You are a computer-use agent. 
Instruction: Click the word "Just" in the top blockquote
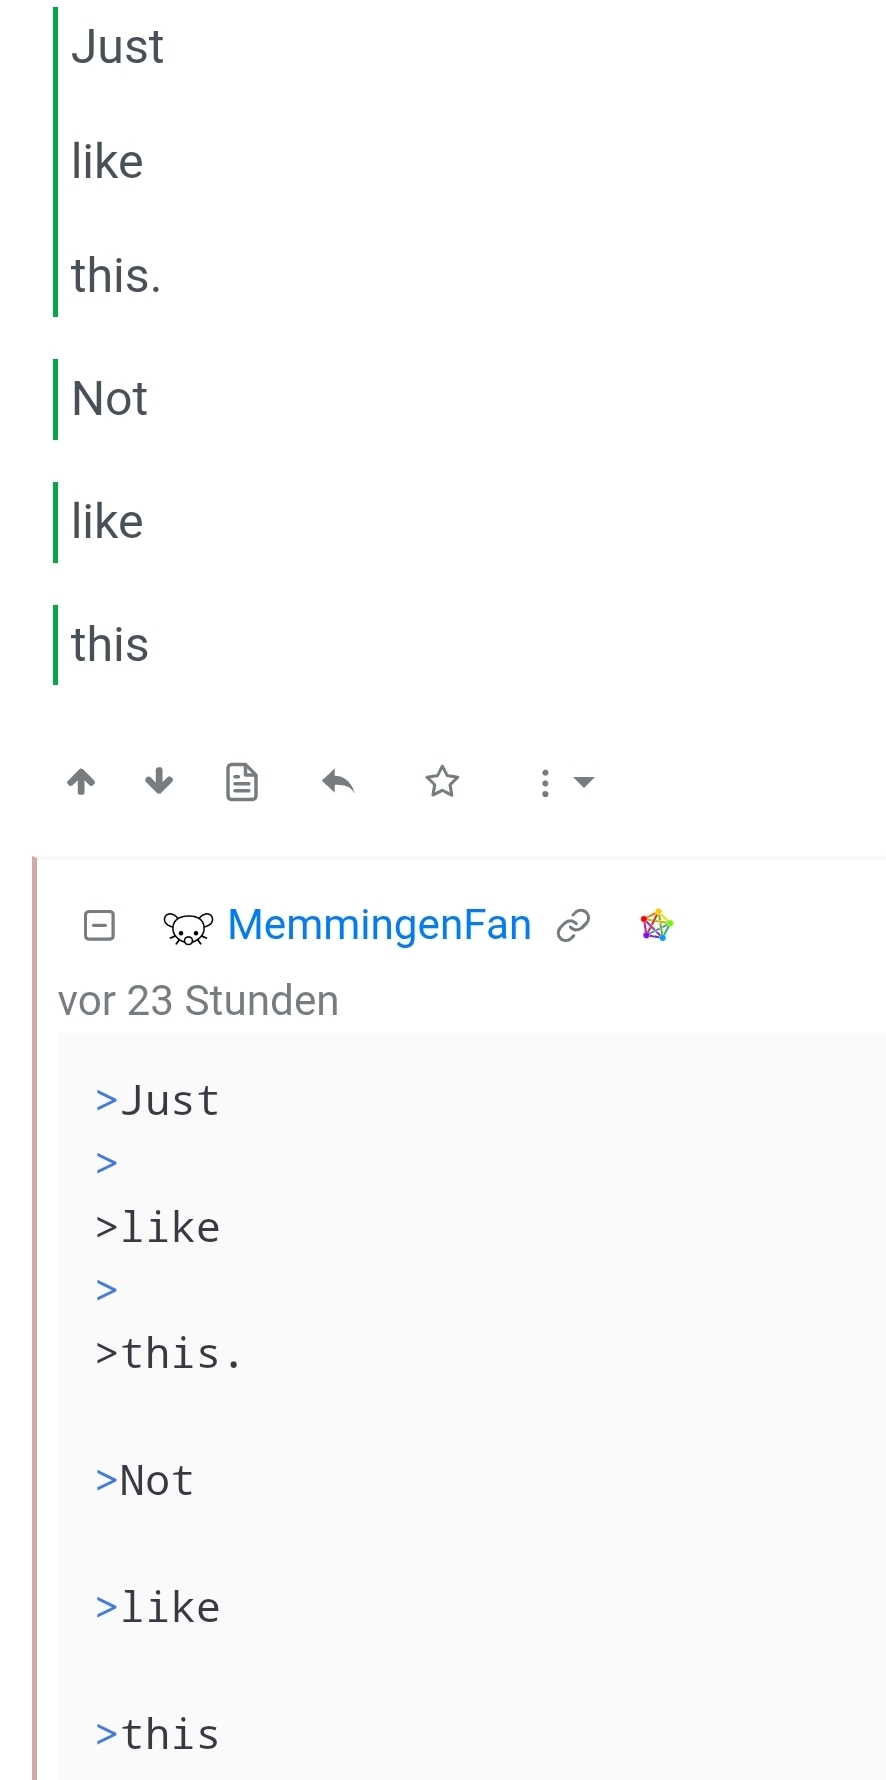coord(117,47)
